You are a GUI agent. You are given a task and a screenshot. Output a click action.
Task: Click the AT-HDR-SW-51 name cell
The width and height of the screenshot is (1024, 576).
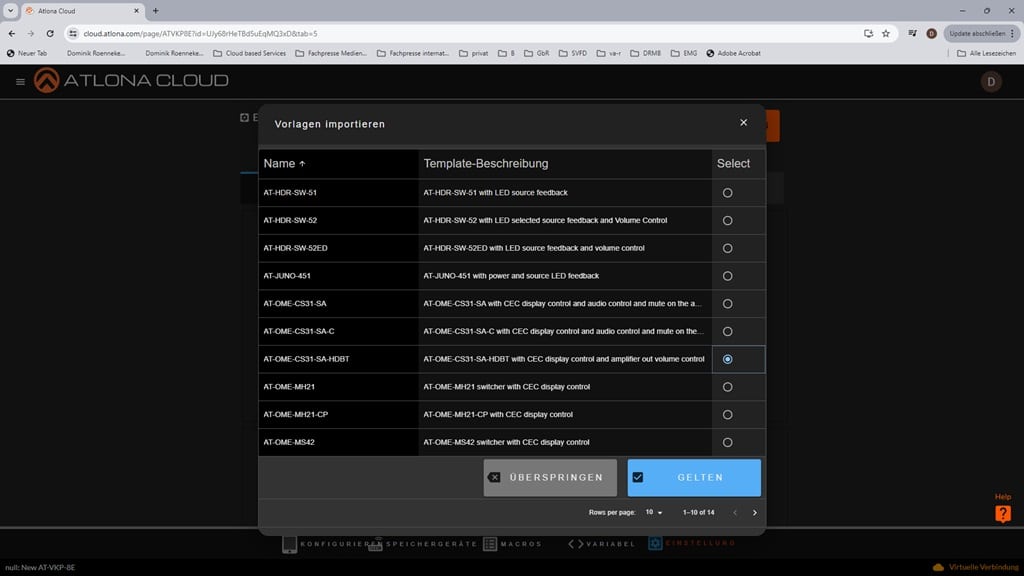click(338, 193)
